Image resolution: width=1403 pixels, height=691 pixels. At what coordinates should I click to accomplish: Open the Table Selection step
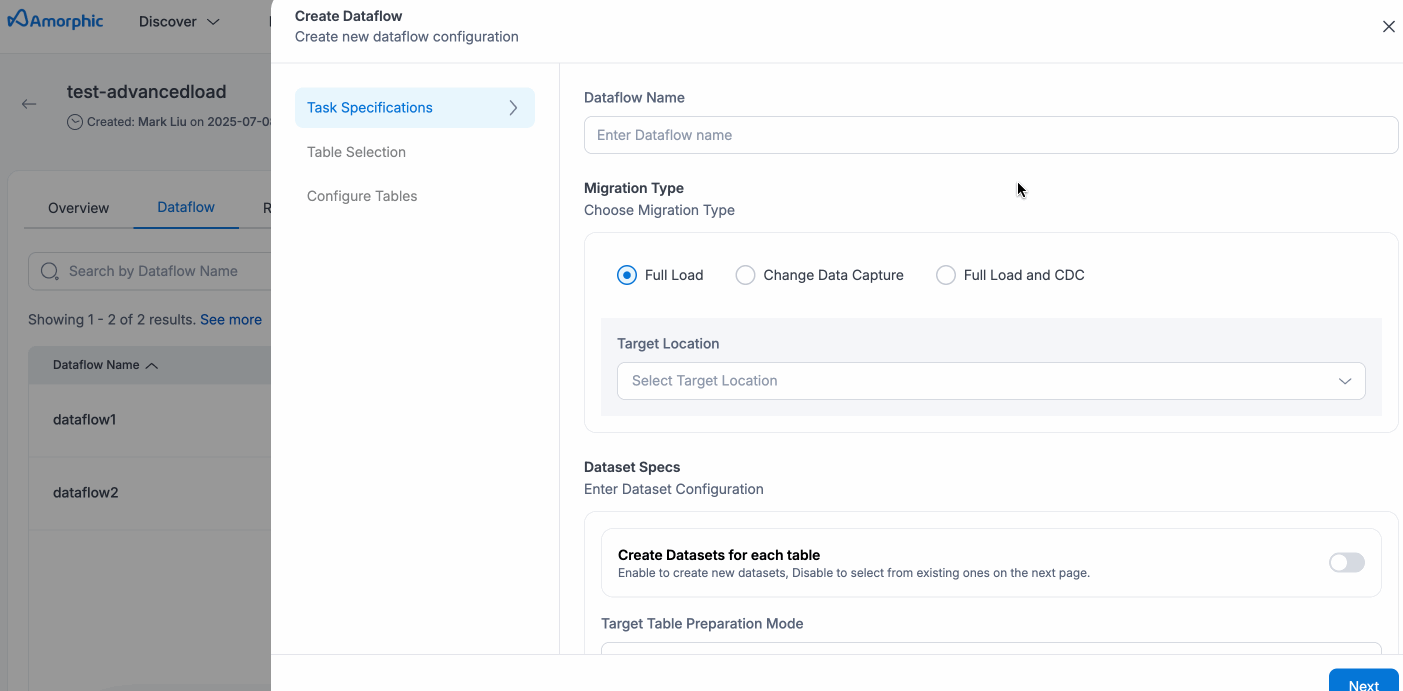(356, 152)
